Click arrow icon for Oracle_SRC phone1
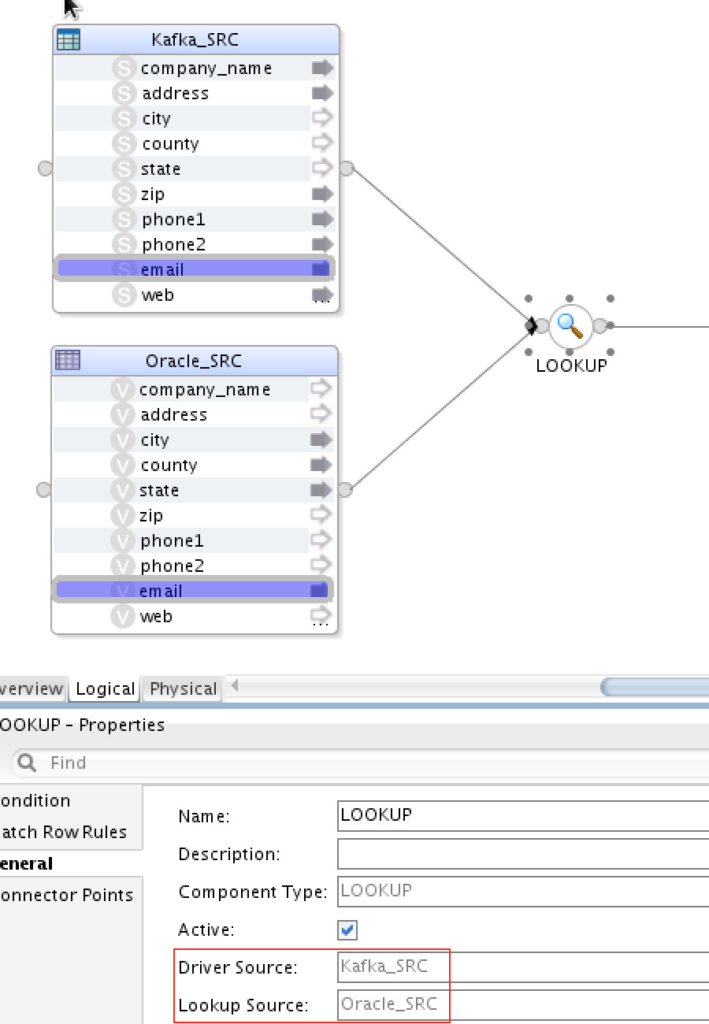The height and width of the screenshot is (1024, 709). [321, 540]
